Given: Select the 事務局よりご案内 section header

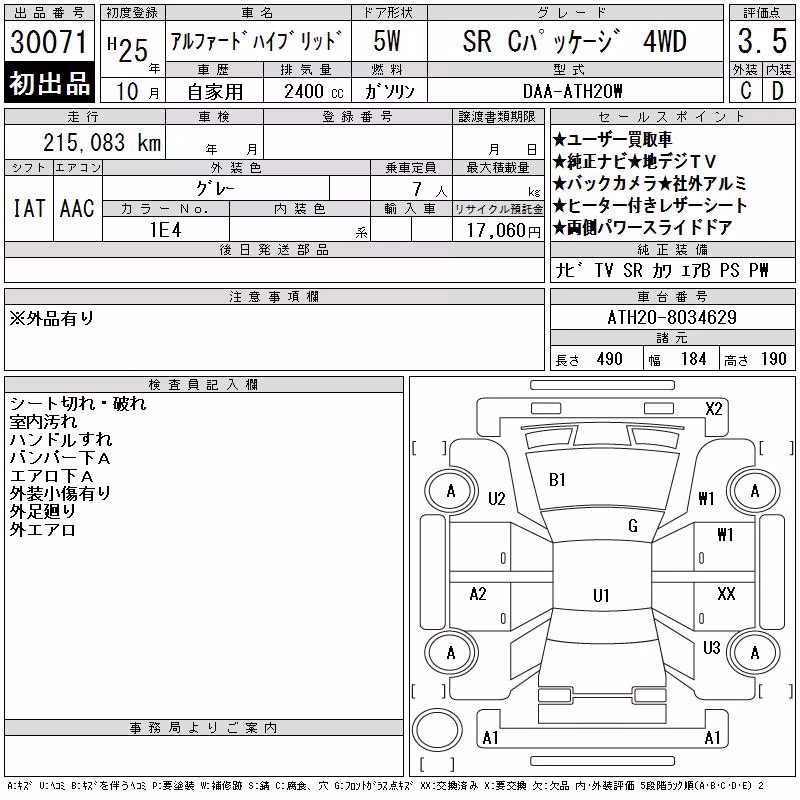Looking at the screenshot, I should tap(204, 728).
